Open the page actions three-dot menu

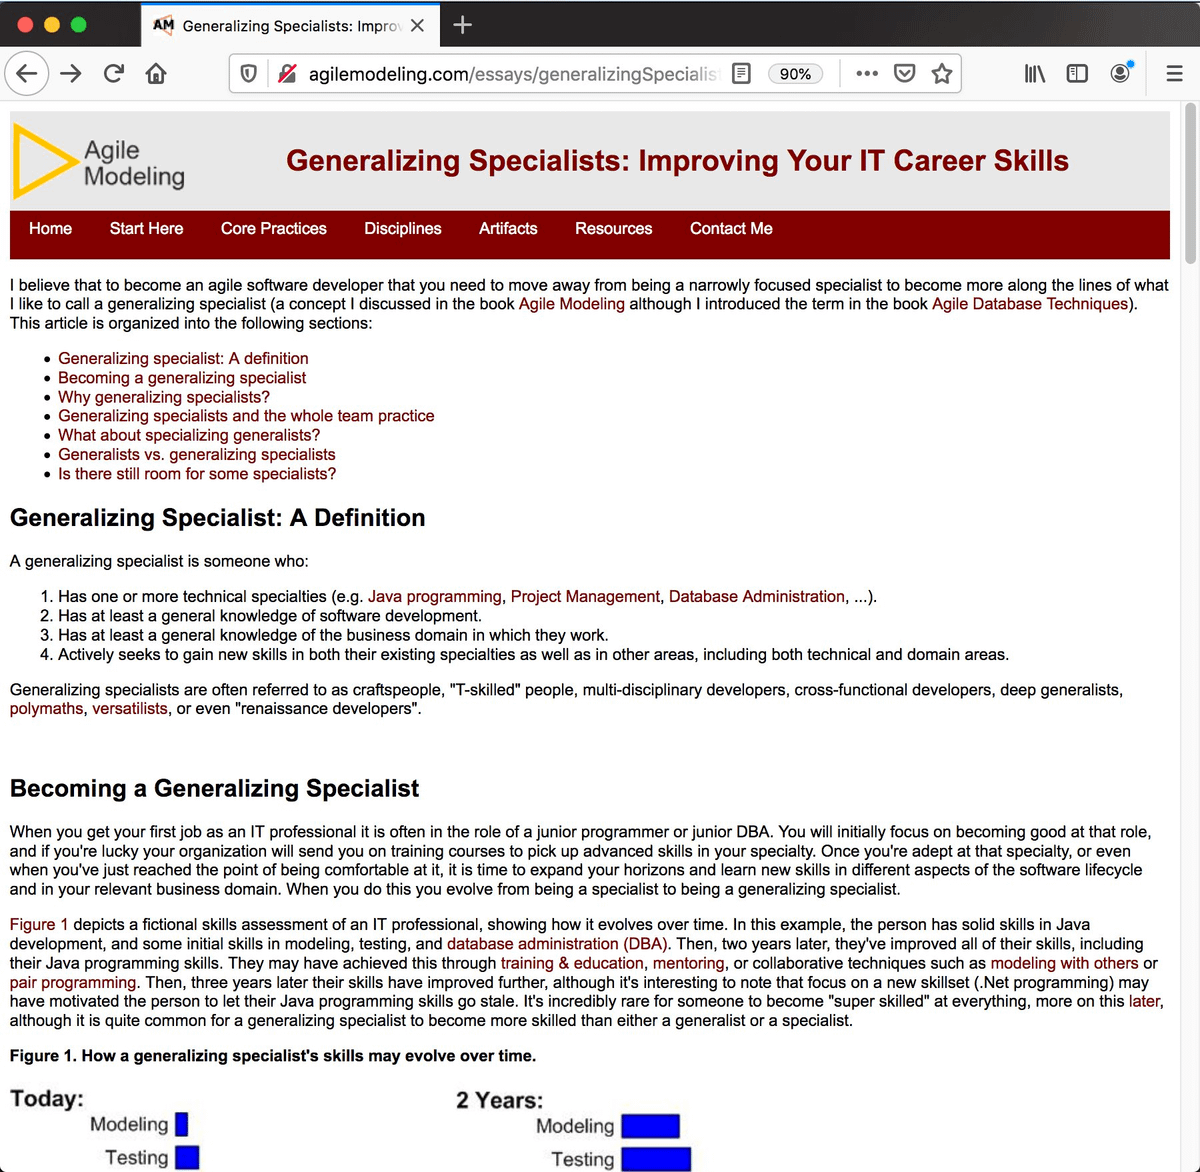[x=867, y=74]
